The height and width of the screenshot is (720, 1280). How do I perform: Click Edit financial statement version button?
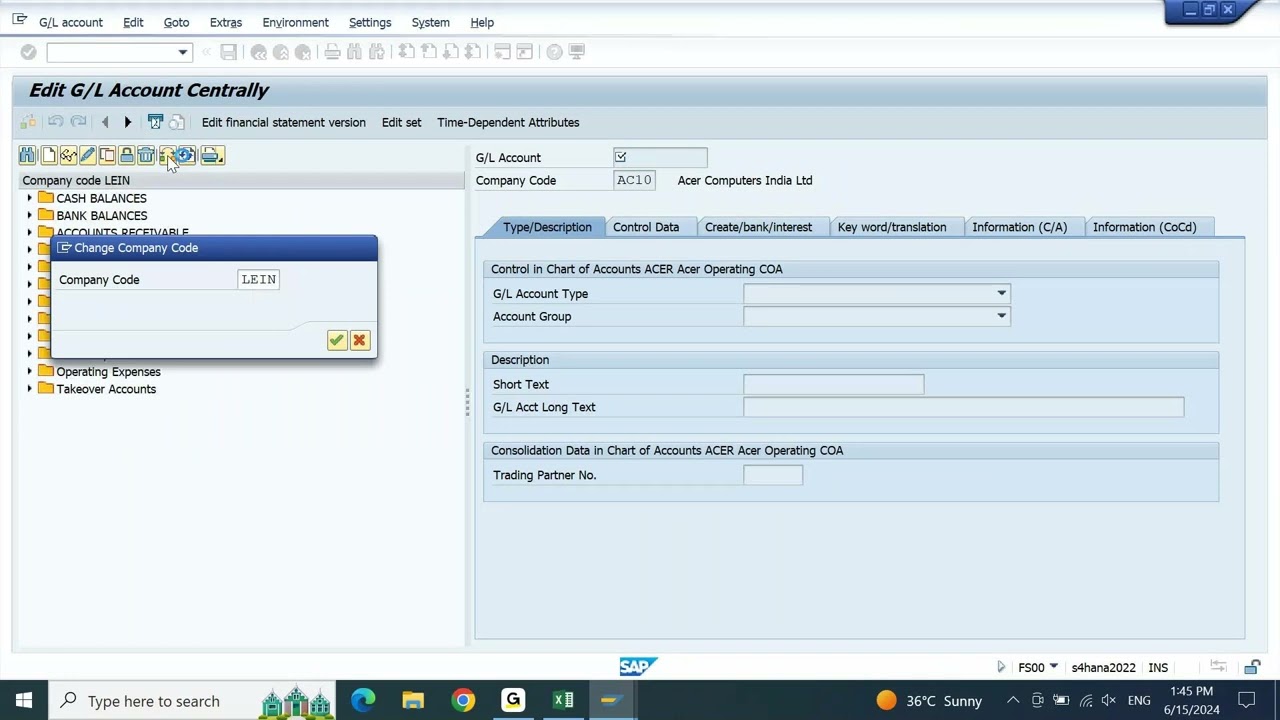click(x=283, y=122)
